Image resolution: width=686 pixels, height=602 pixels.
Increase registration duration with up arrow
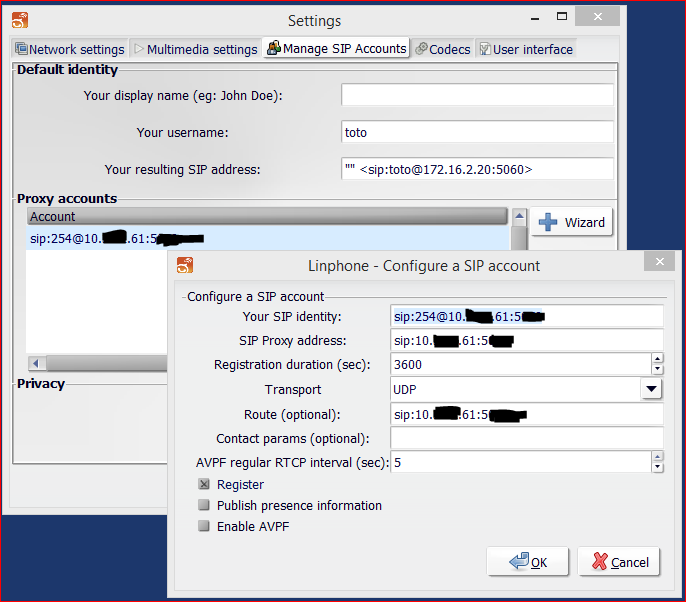click(658, 359)
